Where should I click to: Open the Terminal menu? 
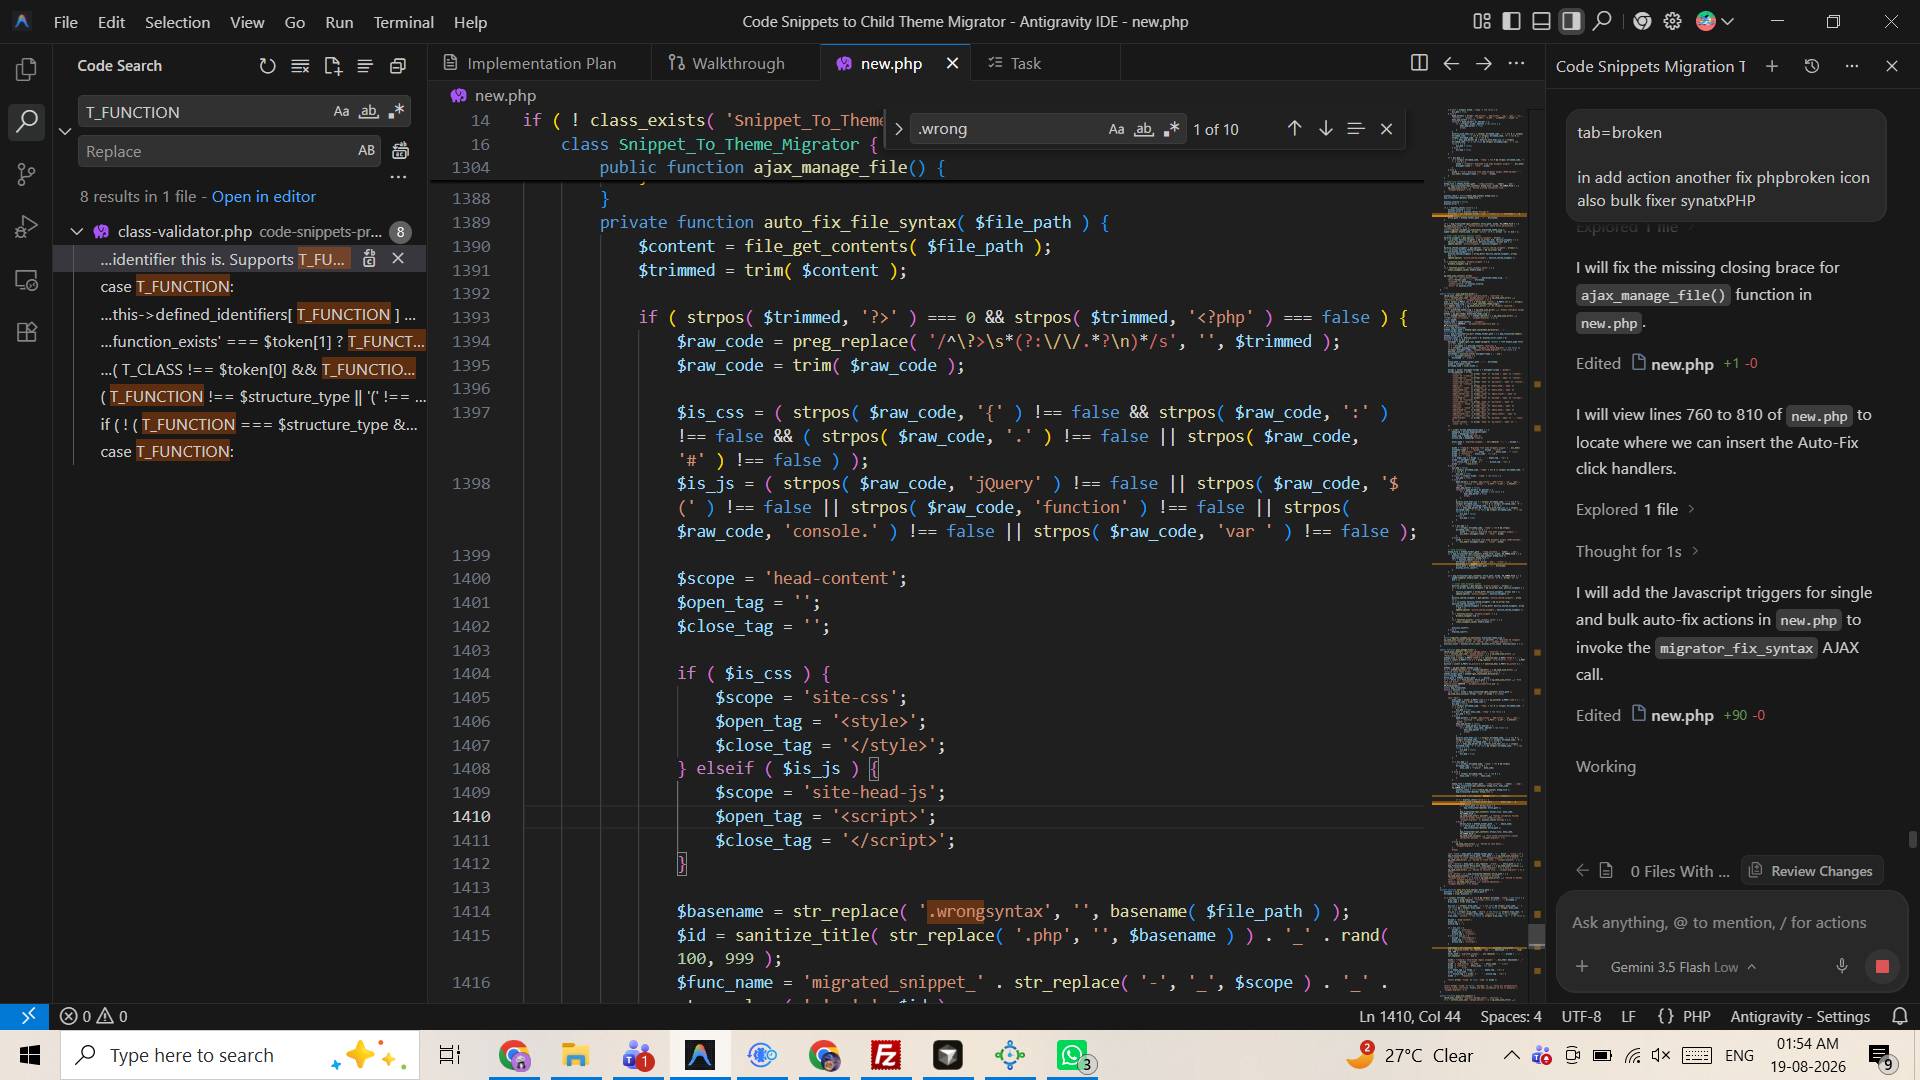click(403, 22)
